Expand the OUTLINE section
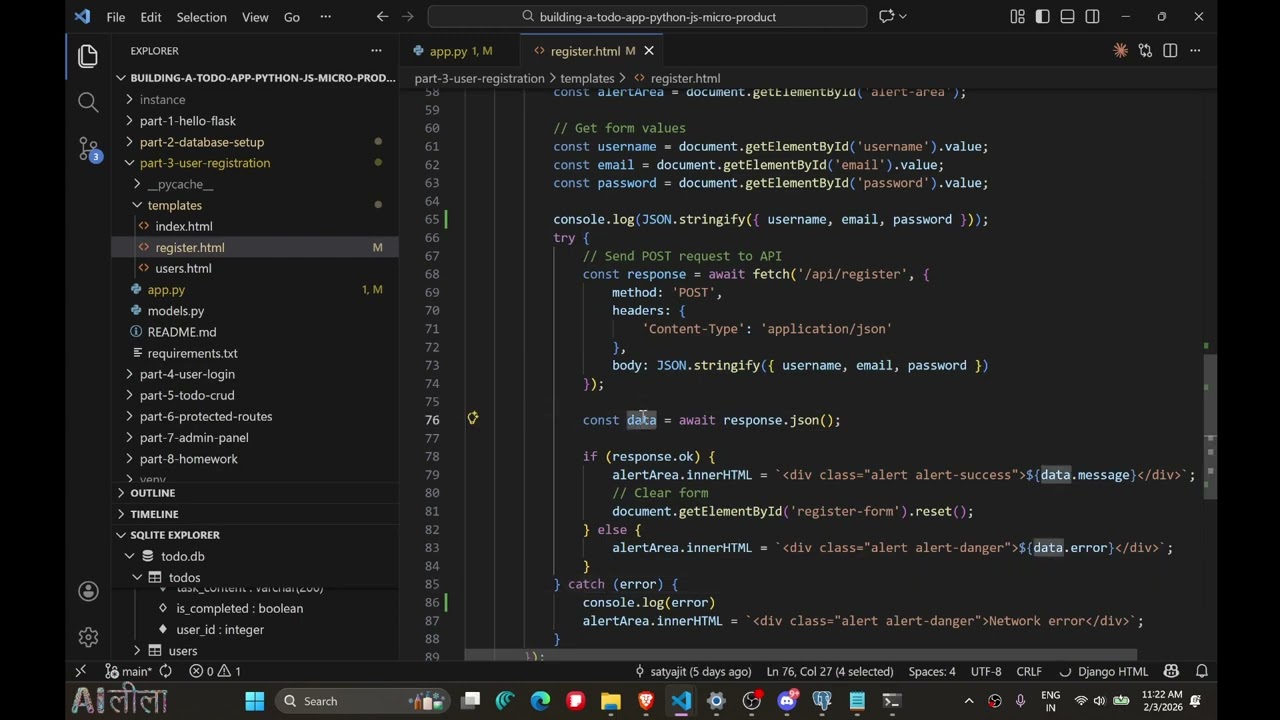This screenshot has height=720, width=1280. tap(121, 493)
